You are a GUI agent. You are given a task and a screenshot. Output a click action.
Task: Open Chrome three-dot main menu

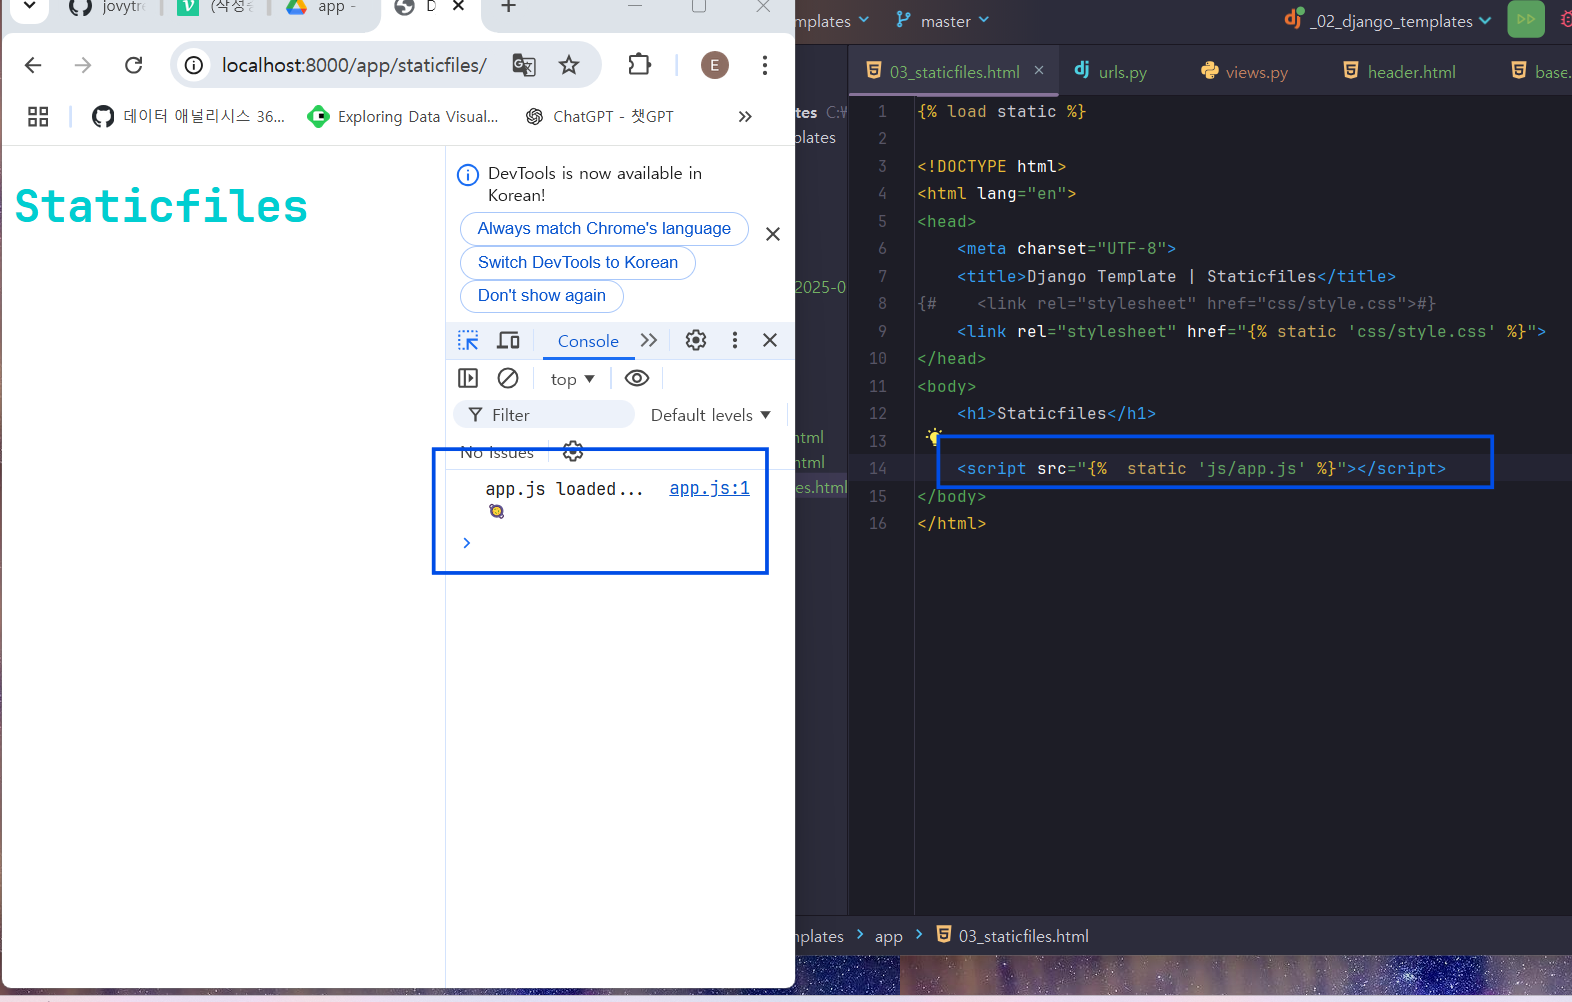[765, 65]
